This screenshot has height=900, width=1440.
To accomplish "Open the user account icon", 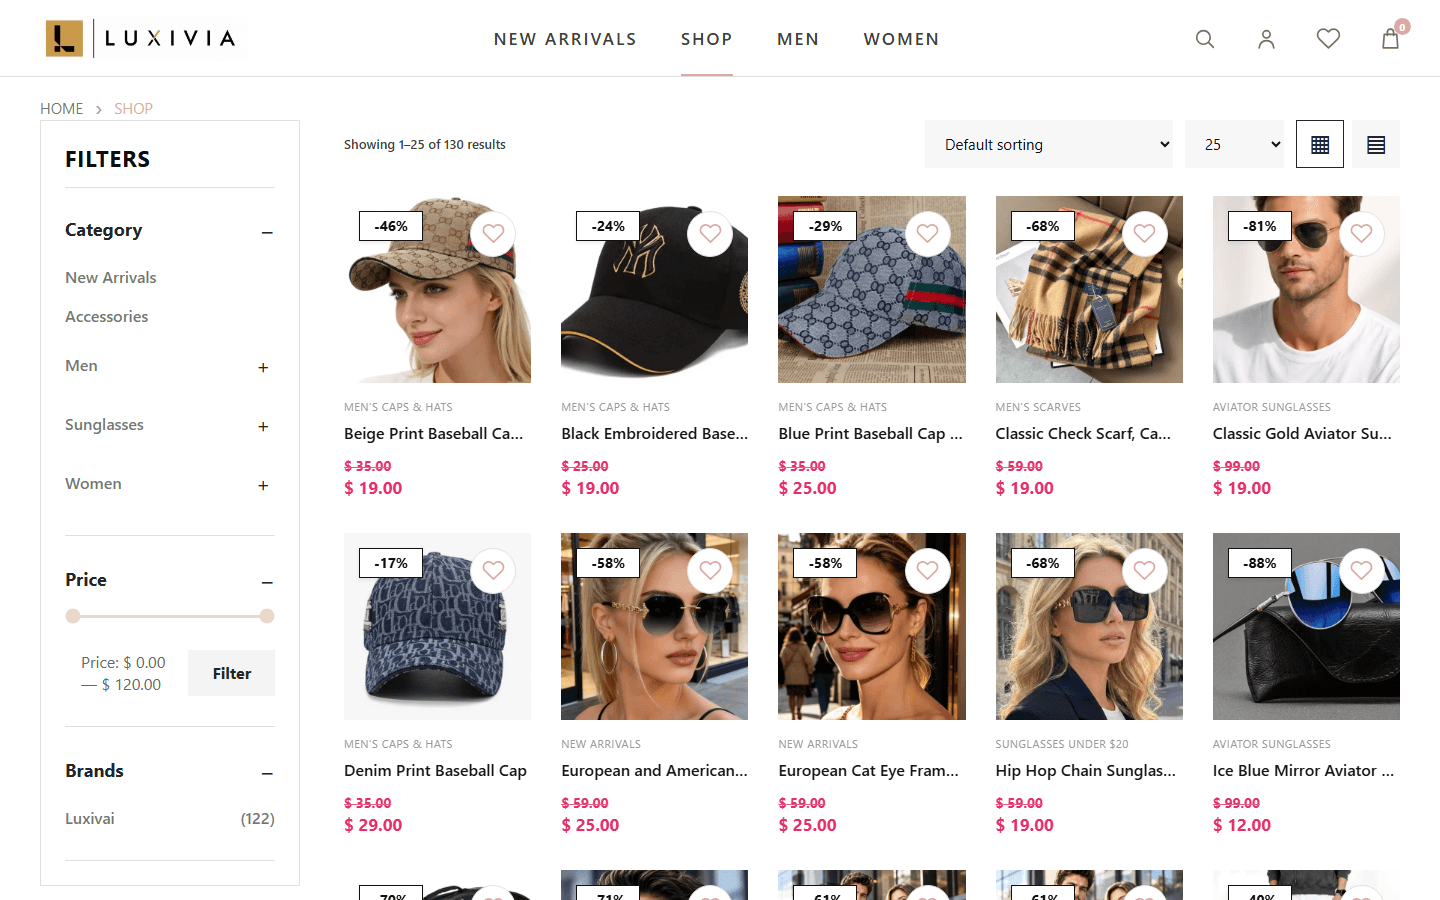I will pos(1266,39).
